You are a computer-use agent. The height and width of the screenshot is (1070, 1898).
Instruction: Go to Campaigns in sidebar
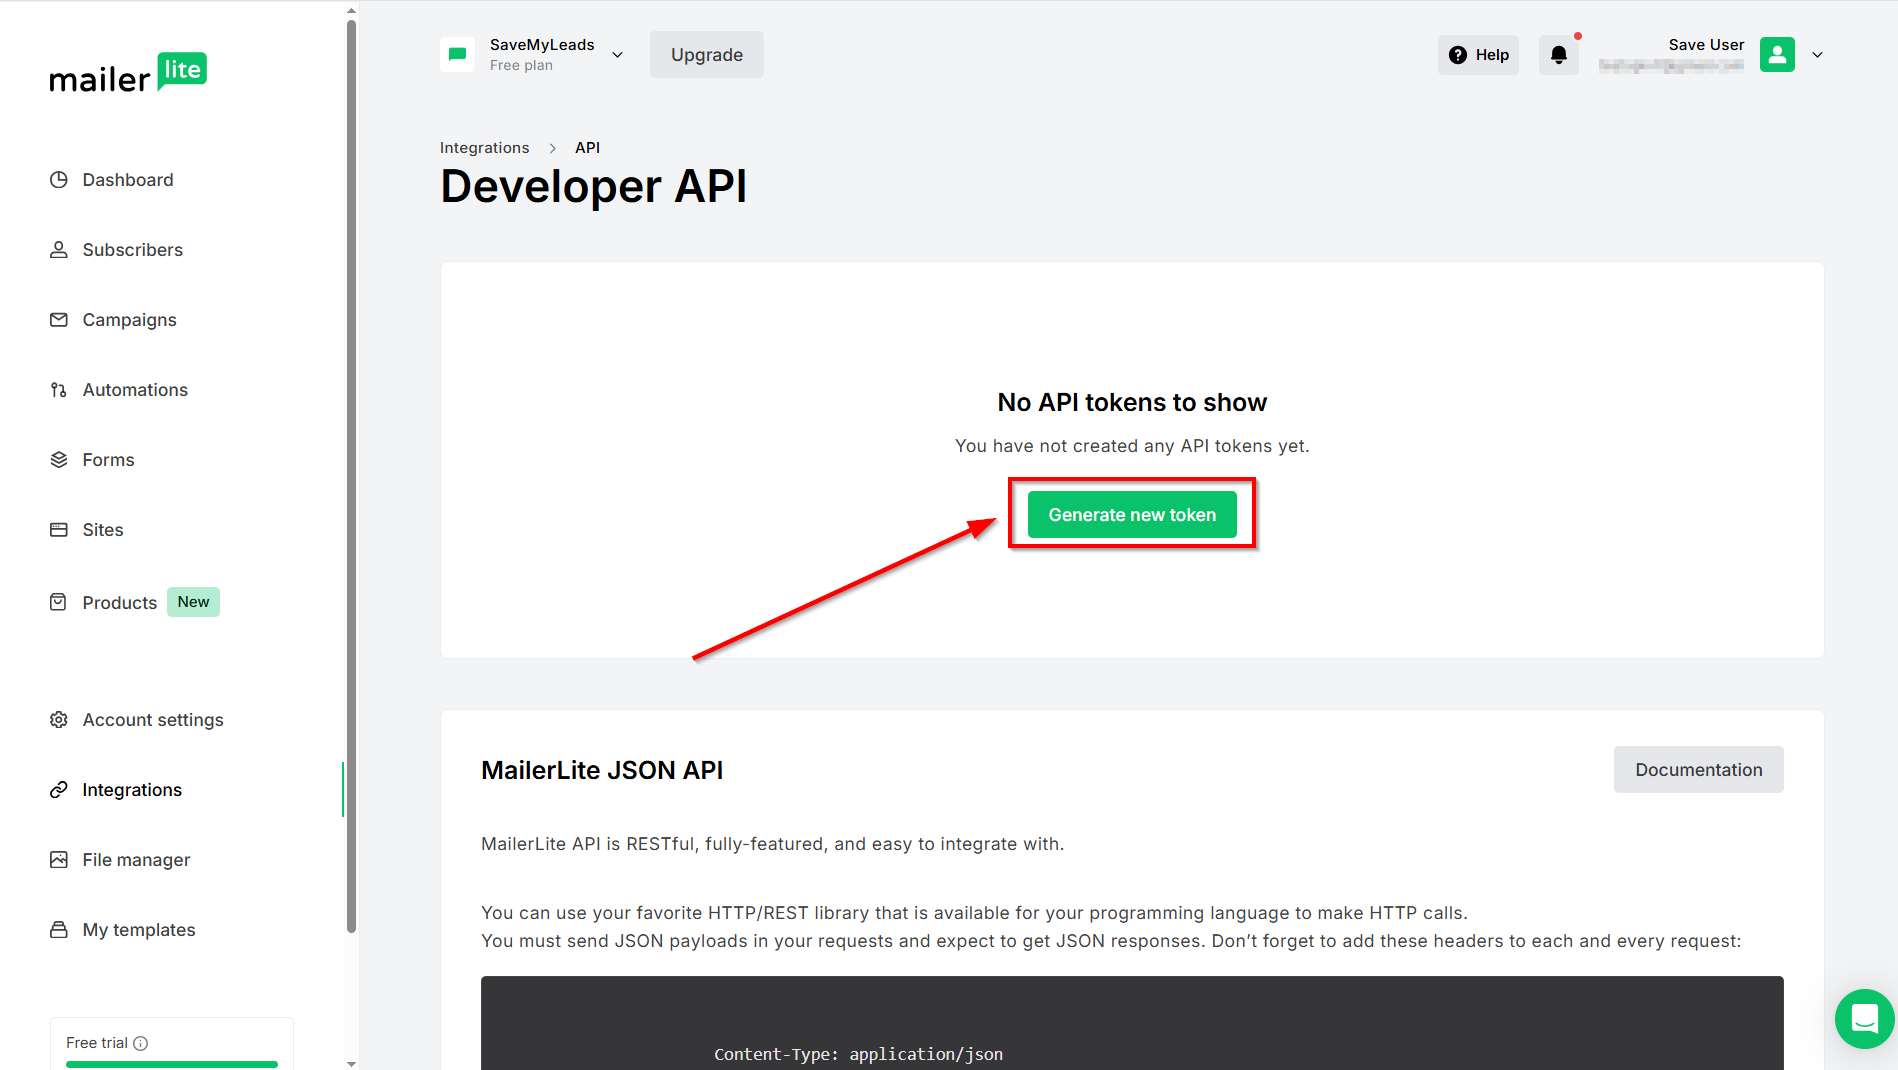pos(129,320)
